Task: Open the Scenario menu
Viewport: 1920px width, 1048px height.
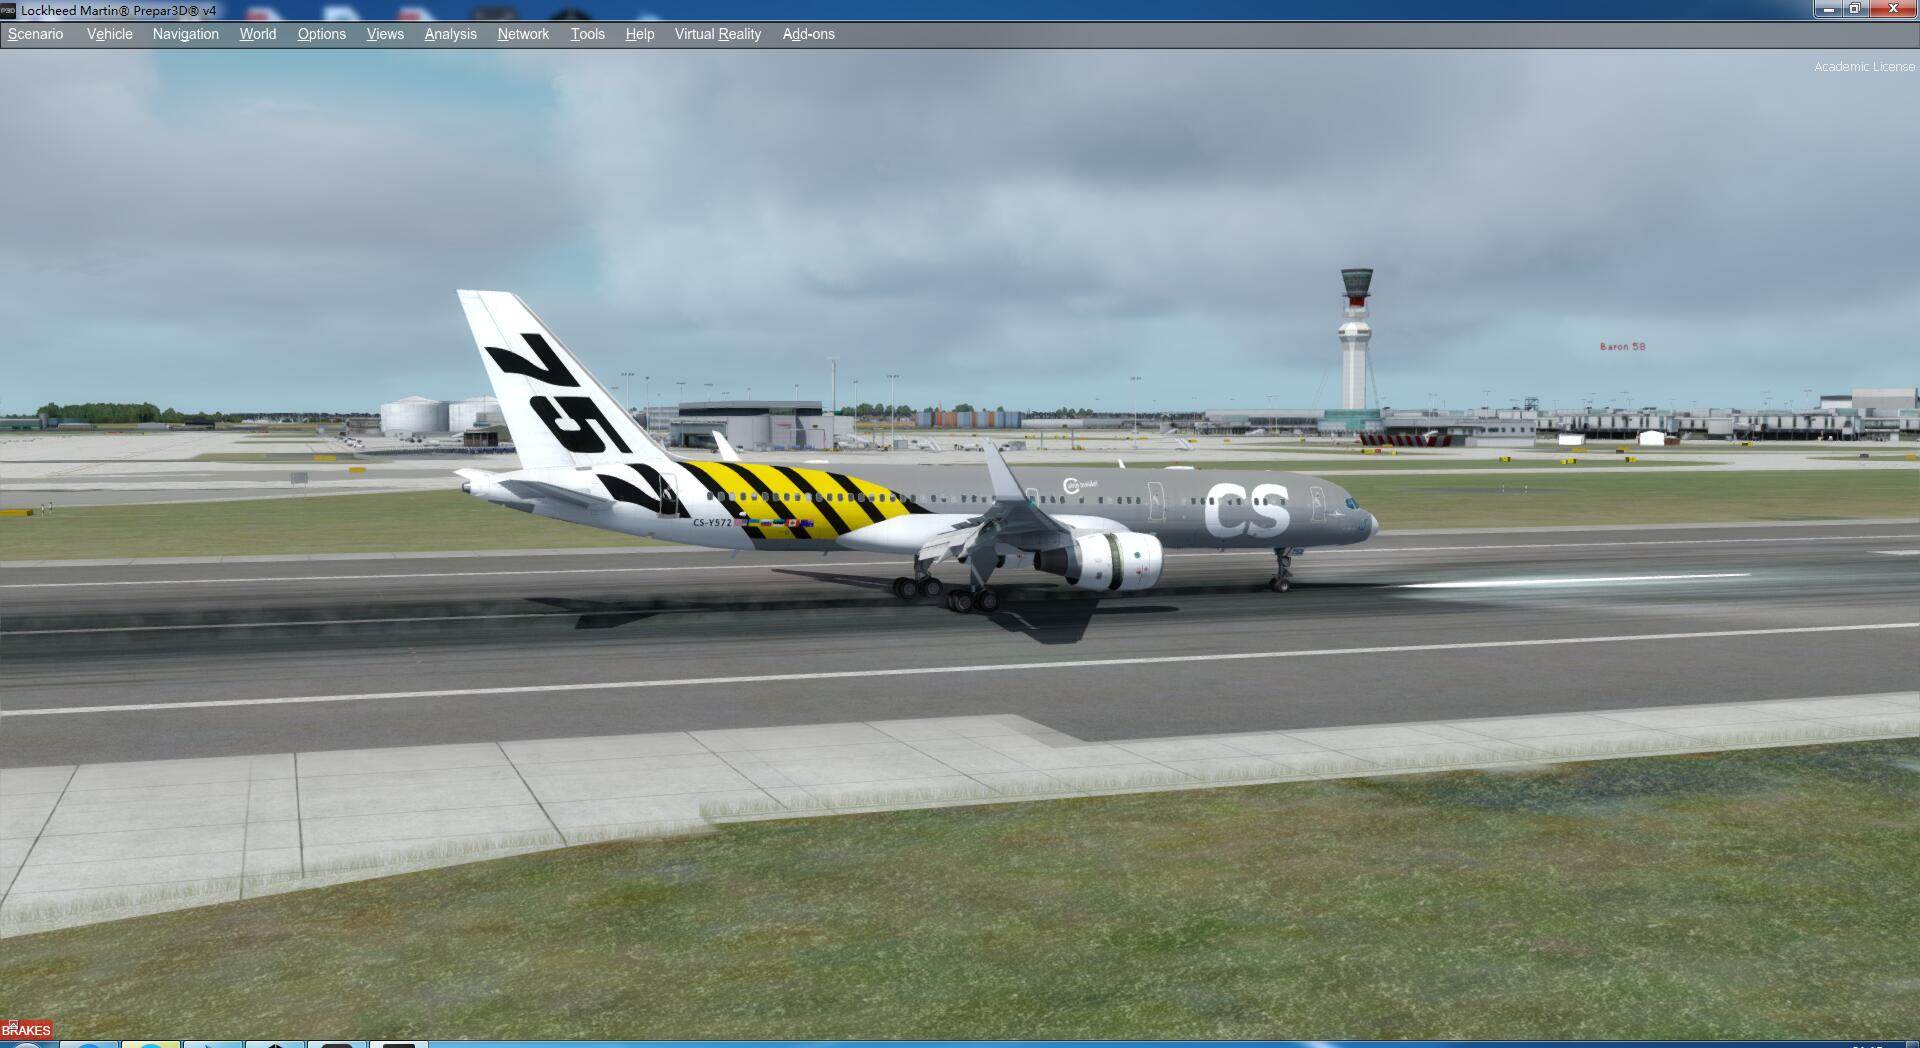Action: click(x=34, y=33)
